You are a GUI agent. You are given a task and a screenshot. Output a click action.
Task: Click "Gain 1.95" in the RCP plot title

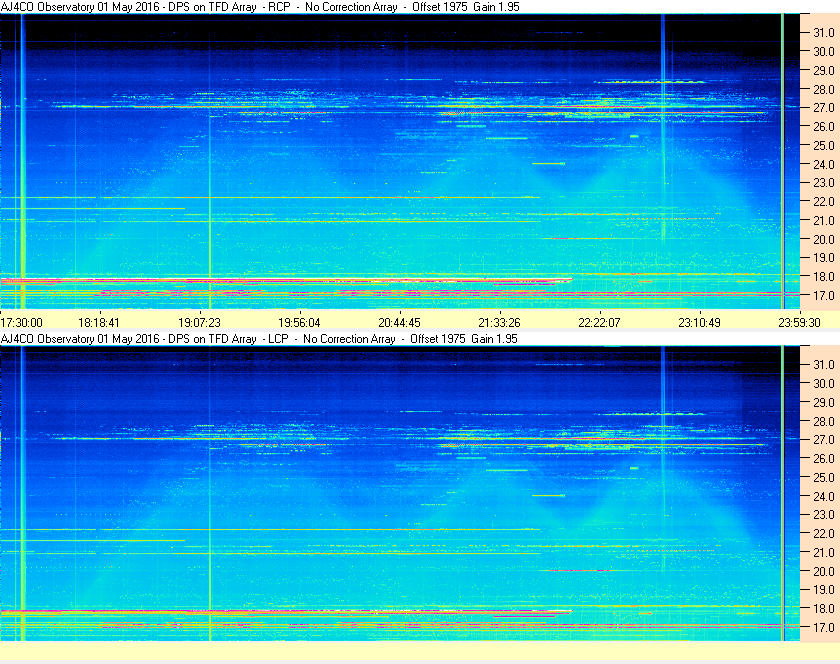496,7
